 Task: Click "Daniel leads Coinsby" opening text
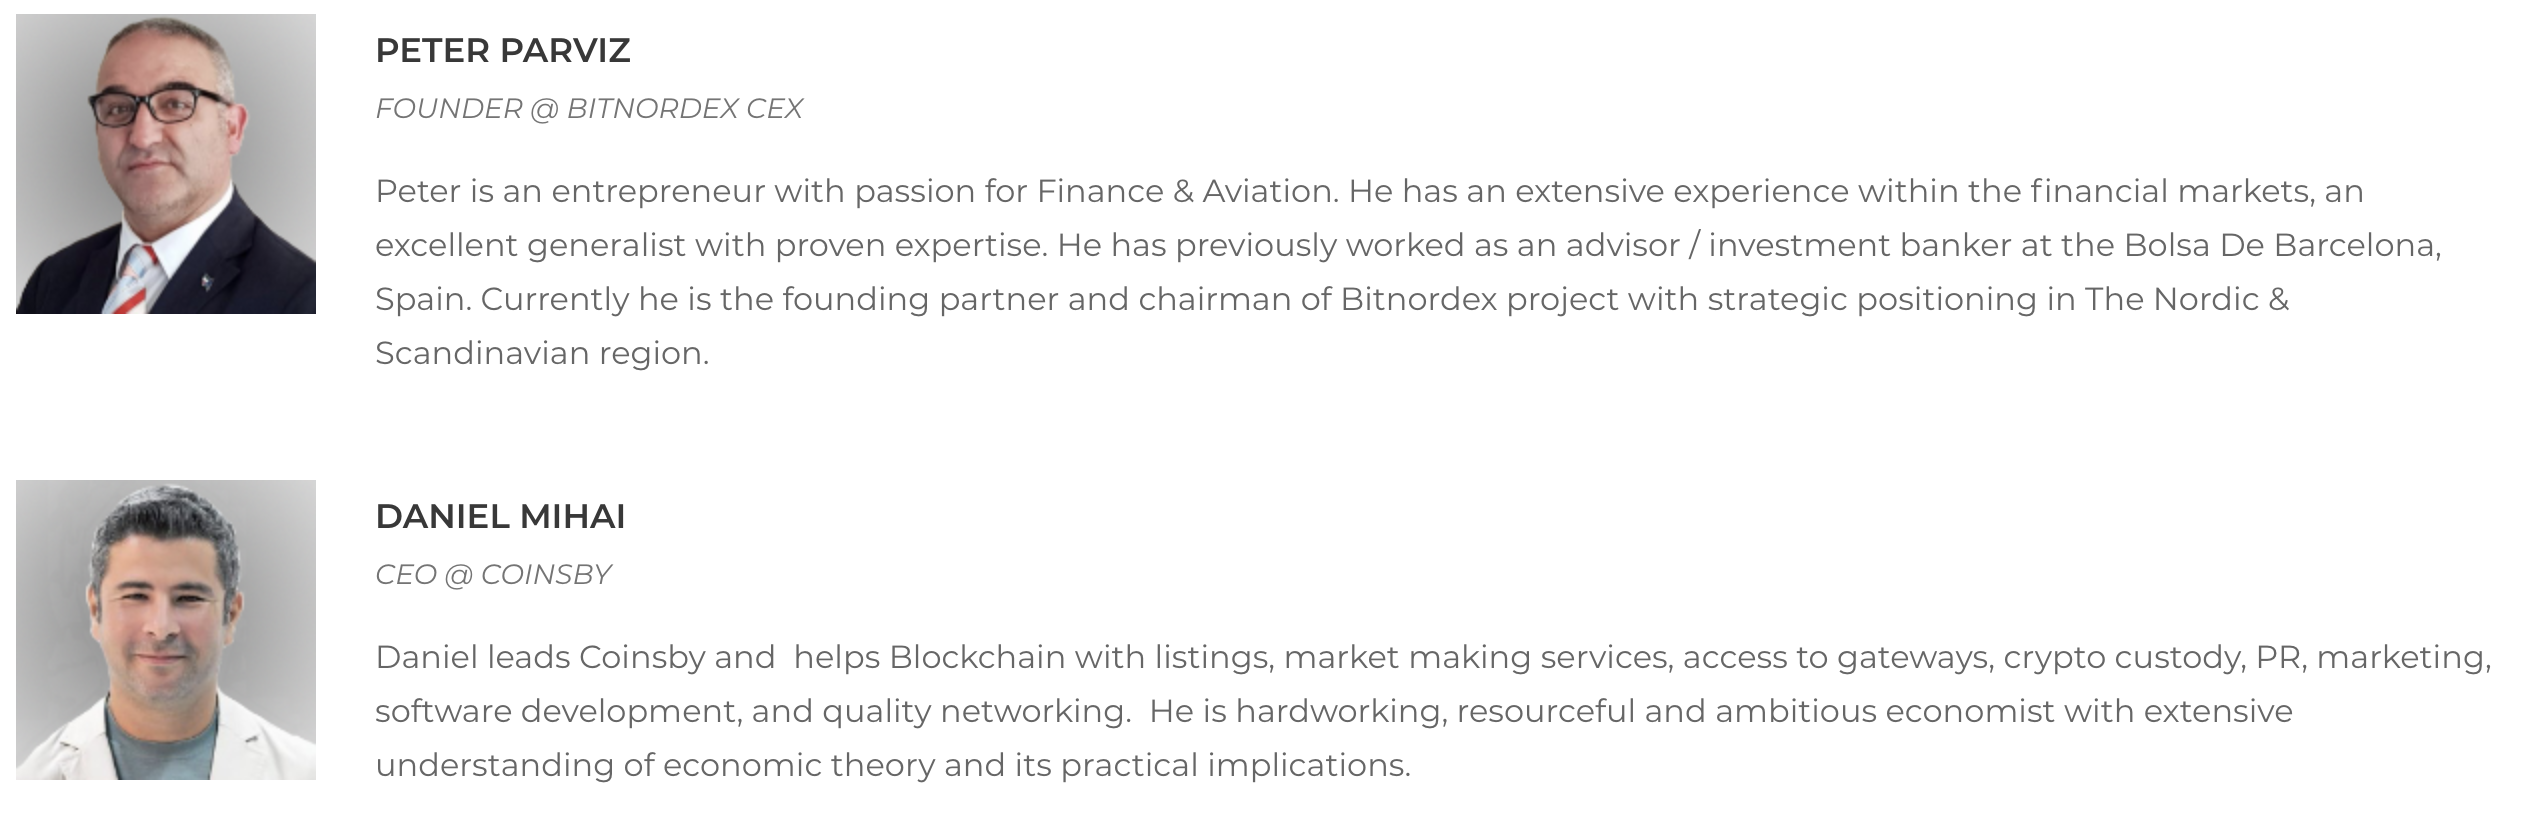[541, 658]
